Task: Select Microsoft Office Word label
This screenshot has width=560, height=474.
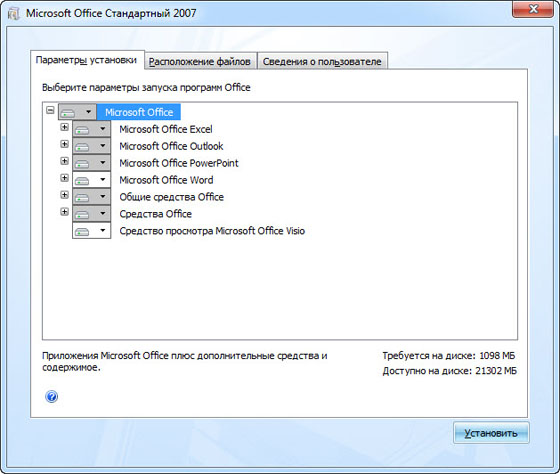Action: pyautogui.click(x=166, y=180)
